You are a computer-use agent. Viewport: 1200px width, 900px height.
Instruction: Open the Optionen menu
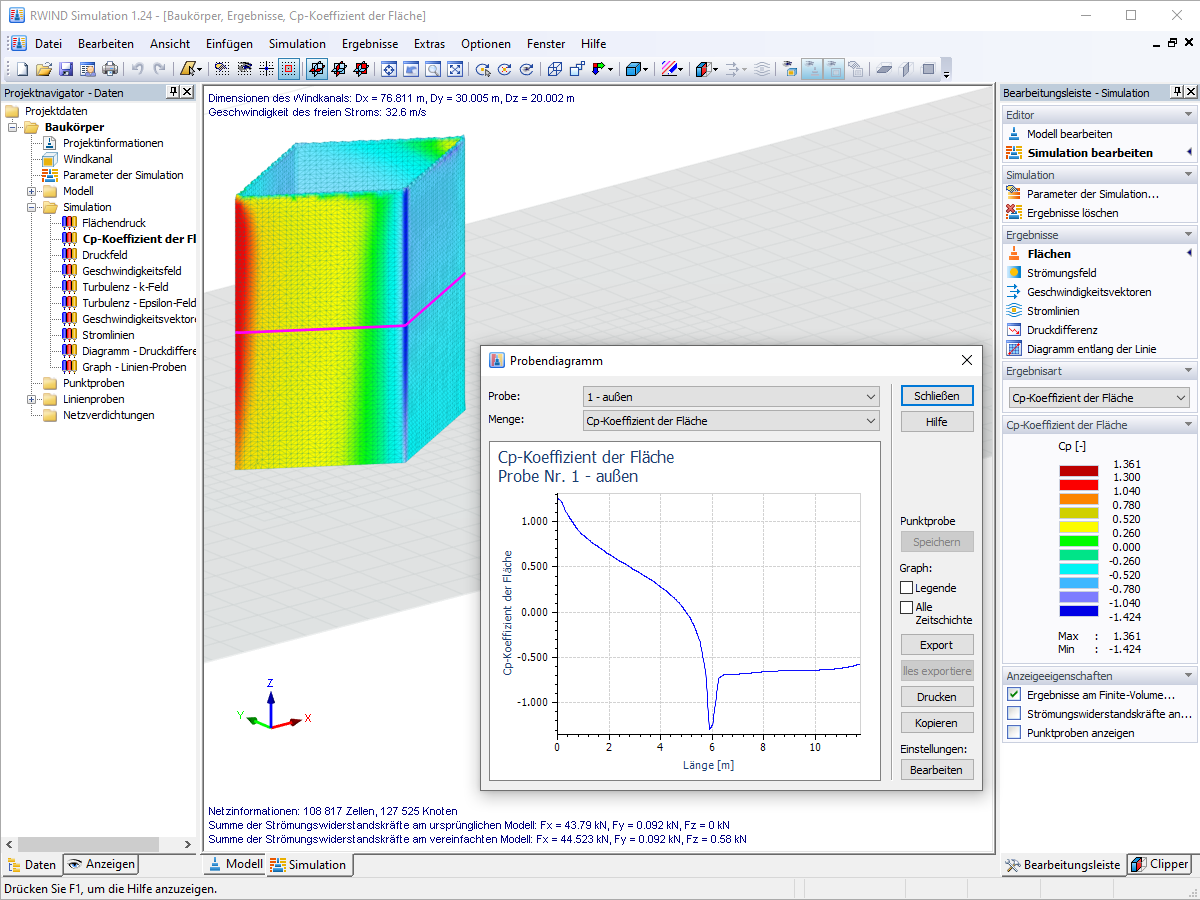click(x=486, y=44)
